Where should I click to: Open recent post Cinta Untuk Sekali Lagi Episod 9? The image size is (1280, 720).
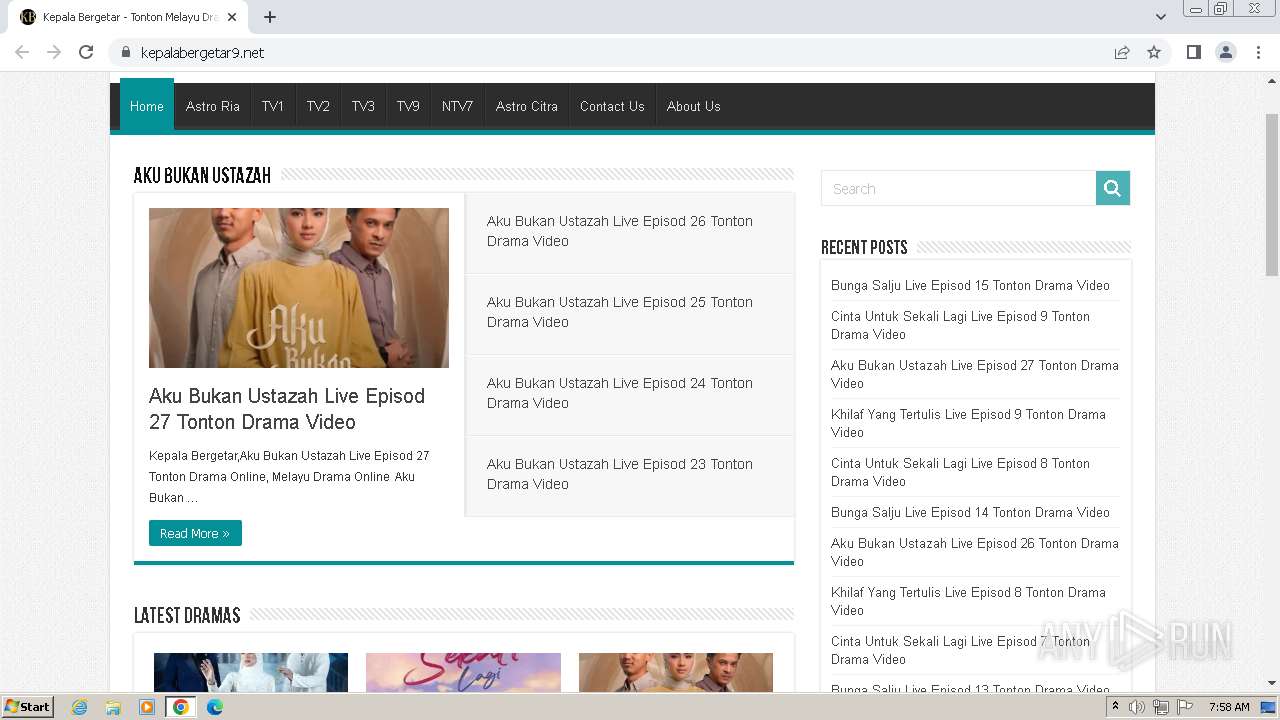960,325
